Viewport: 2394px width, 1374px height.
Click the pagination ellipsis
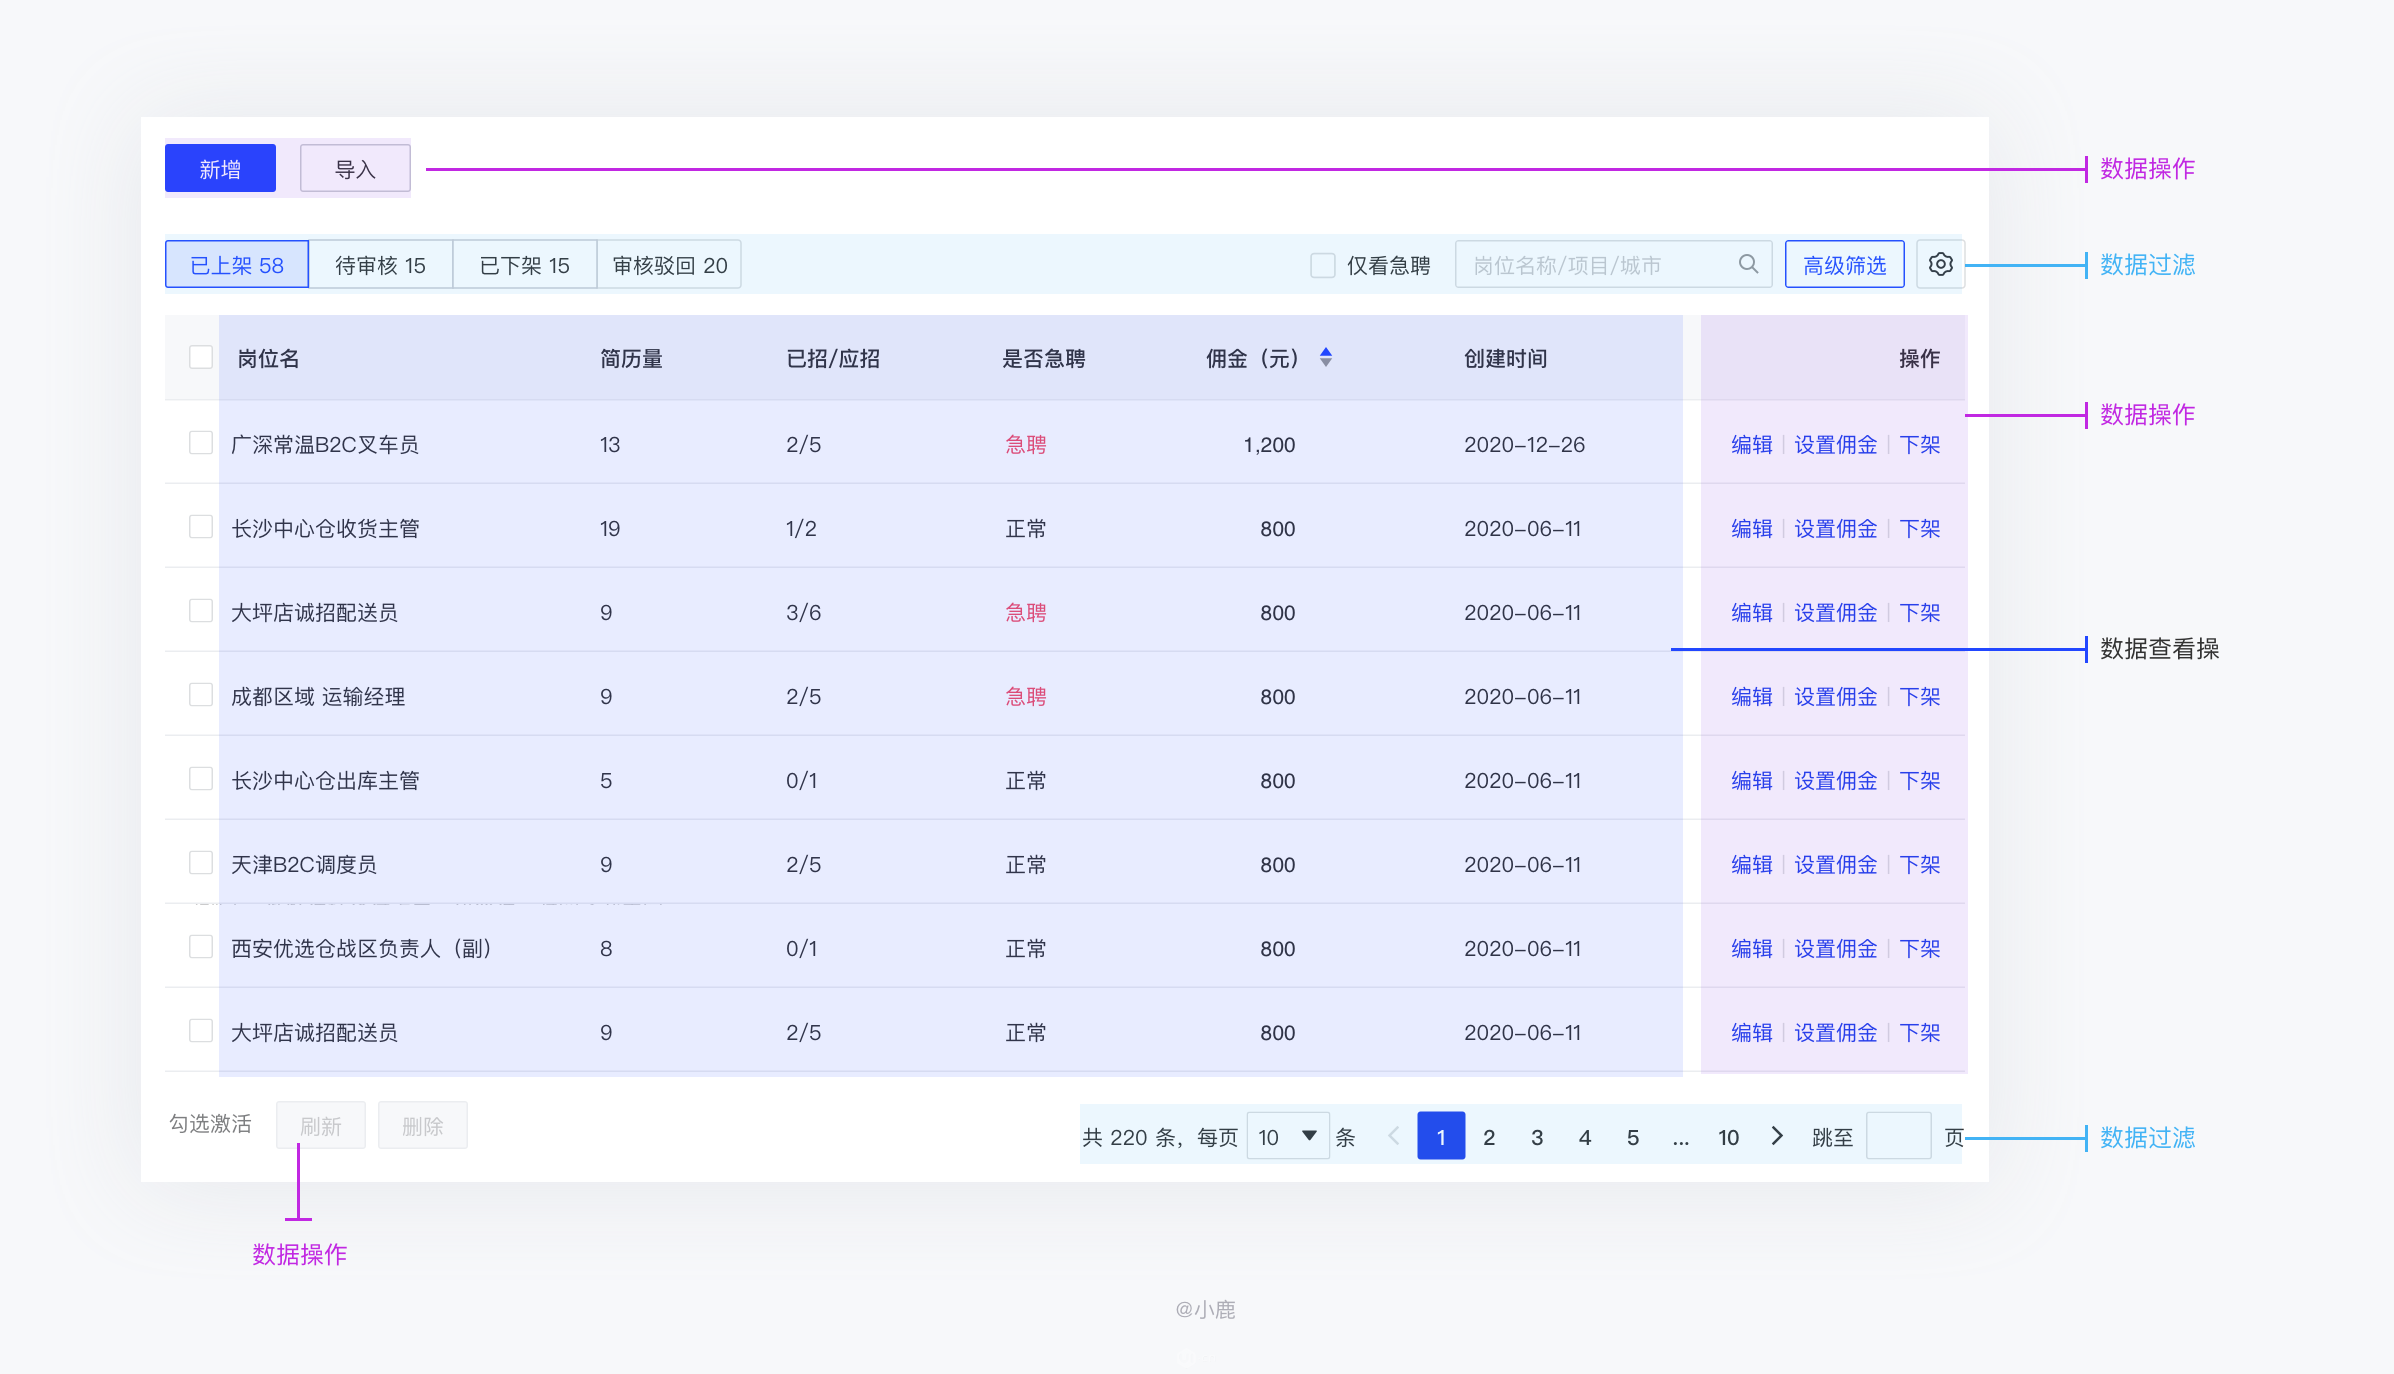coord(1681,1137)
